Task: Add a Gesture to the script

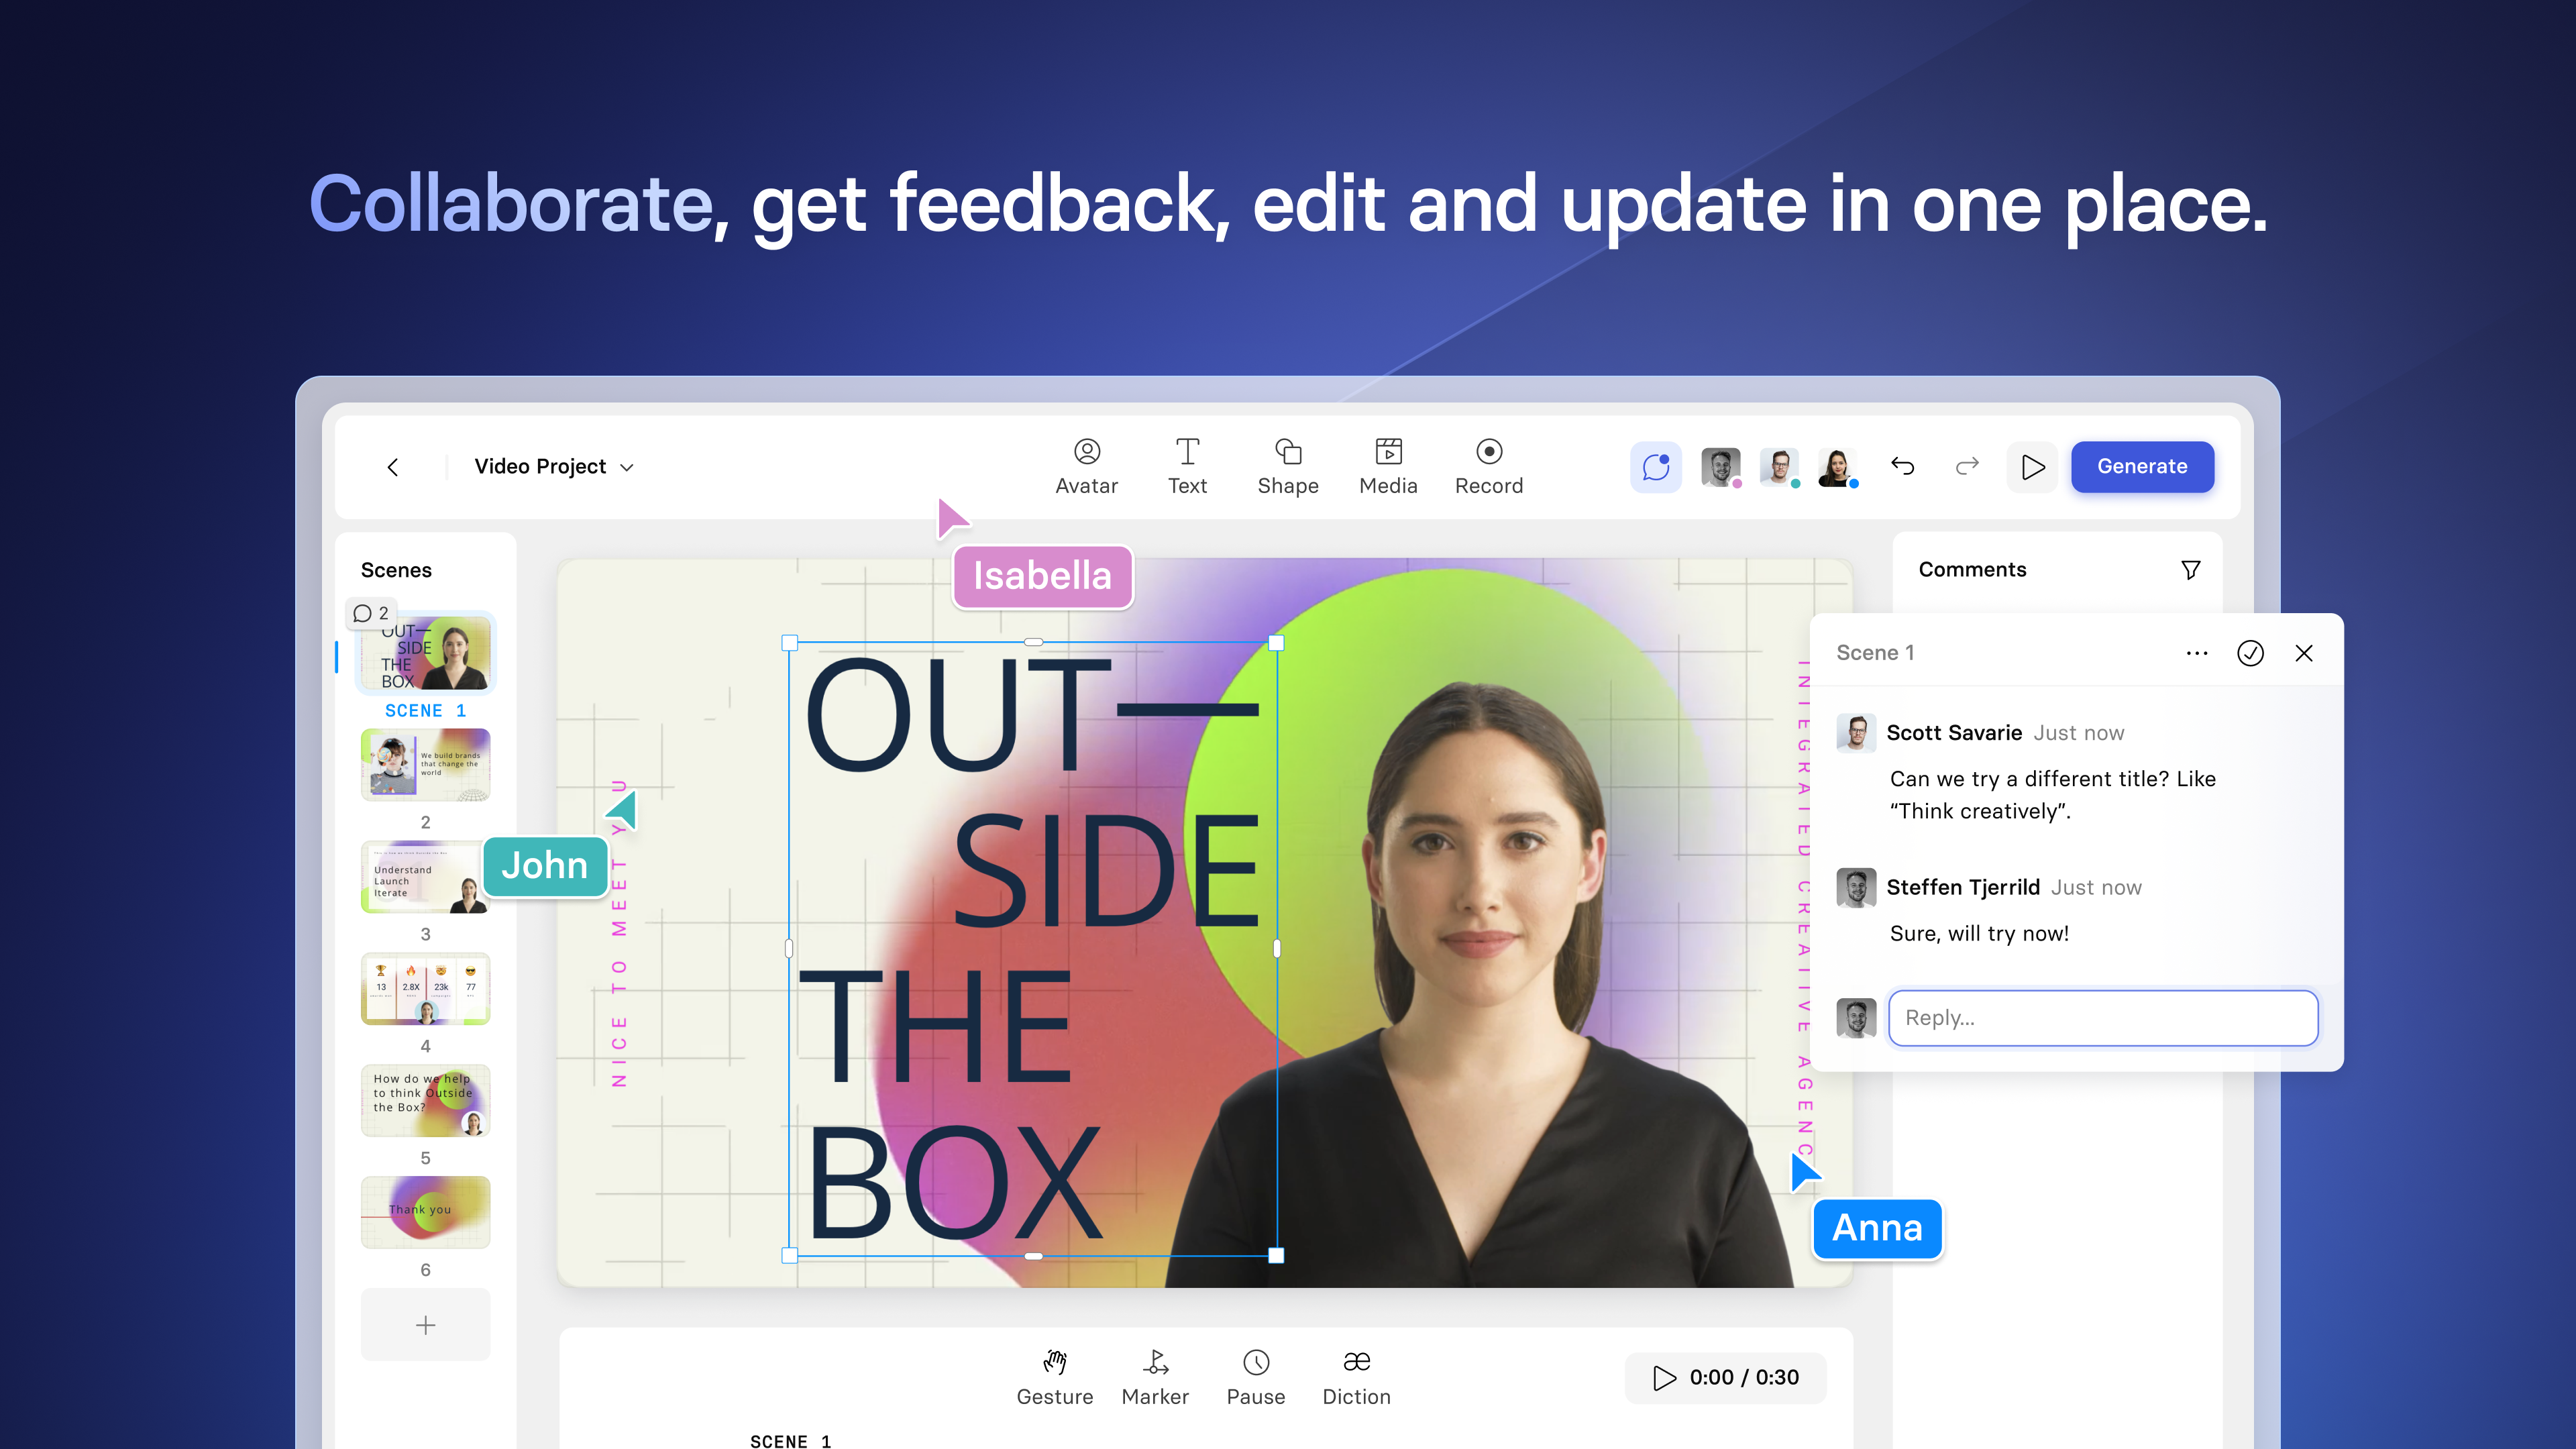Action: pos(1054,1377)
